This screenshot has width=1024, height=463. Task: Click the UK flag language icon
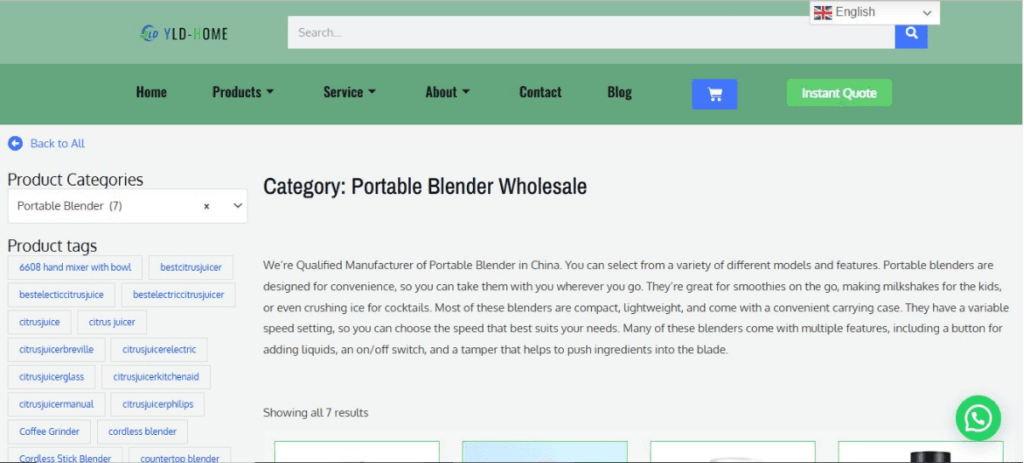pos(823,13)
